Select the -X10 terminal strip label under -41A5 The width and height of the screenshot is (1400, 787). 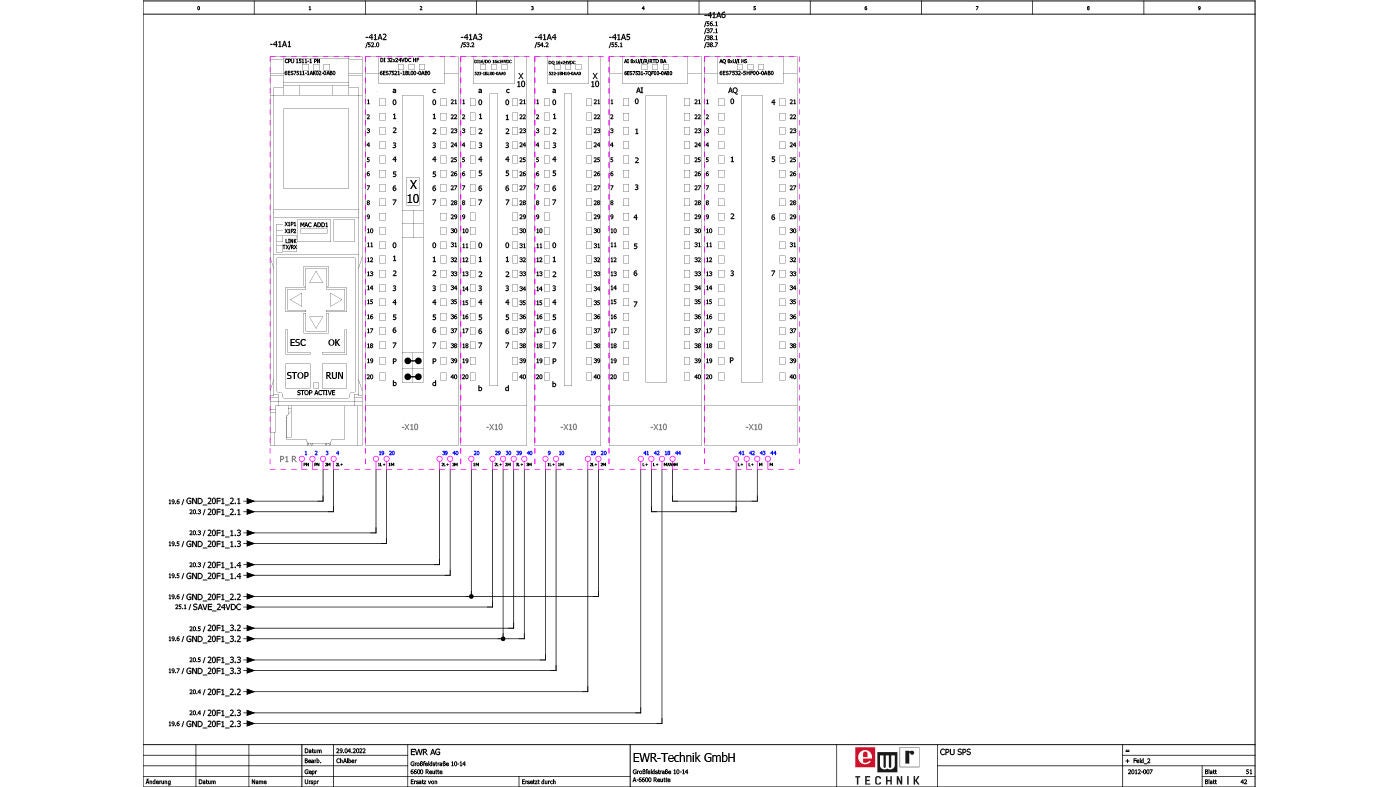(x=660, y=427)
